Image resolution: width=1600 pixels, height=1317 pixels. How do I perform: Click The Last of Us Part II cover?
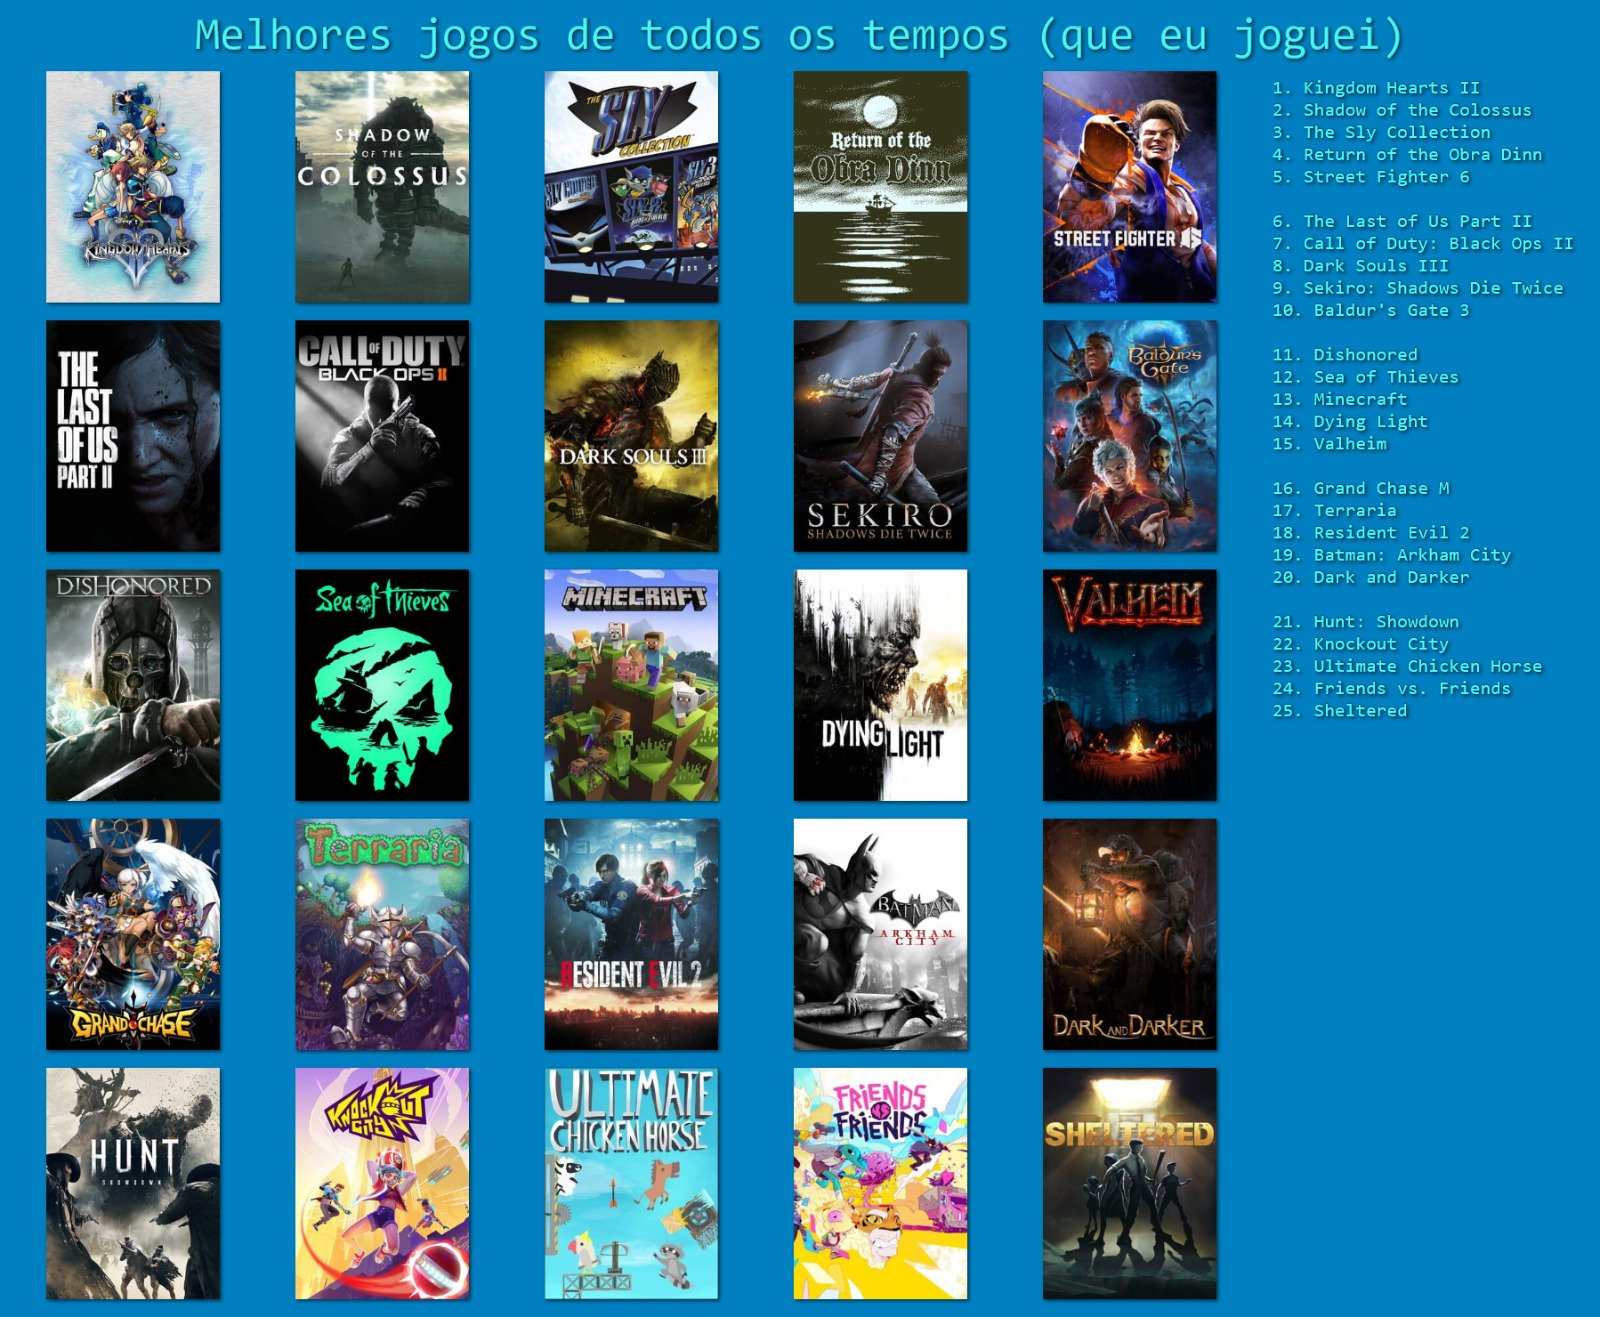pos(133,436)
